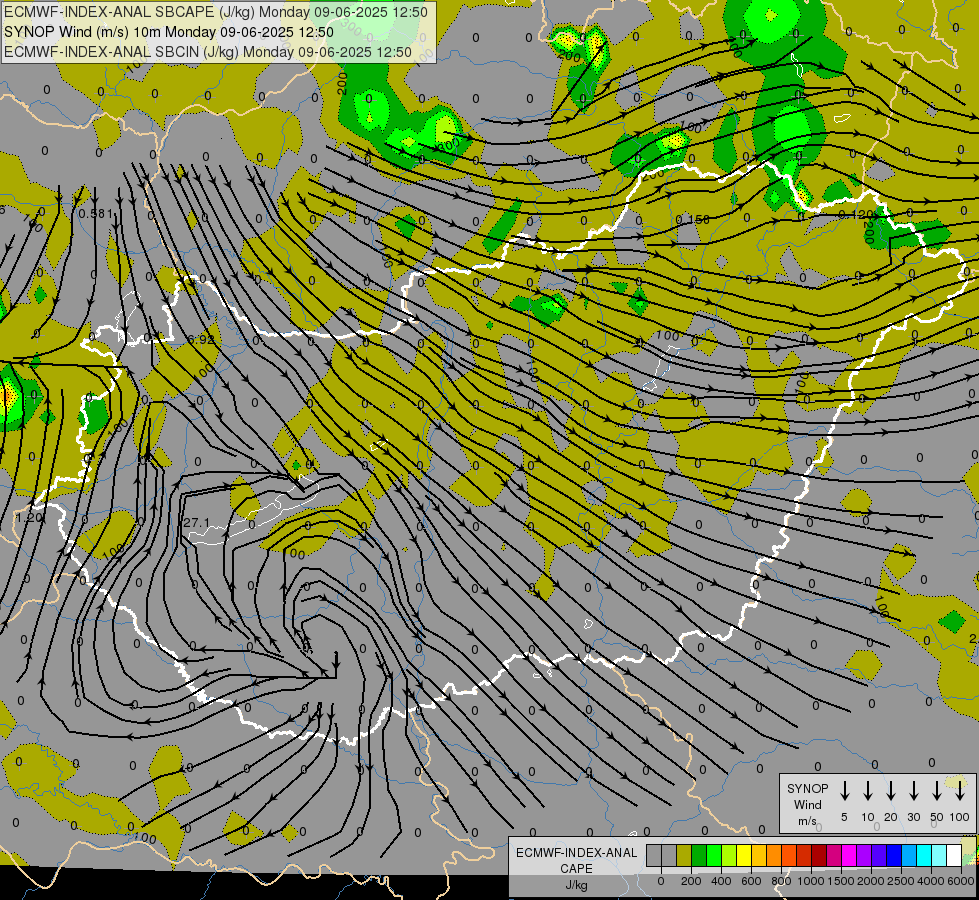Click the 5 m/s wind arrow in legend
This screenshot has width=979, height=900.
[844, 790]
